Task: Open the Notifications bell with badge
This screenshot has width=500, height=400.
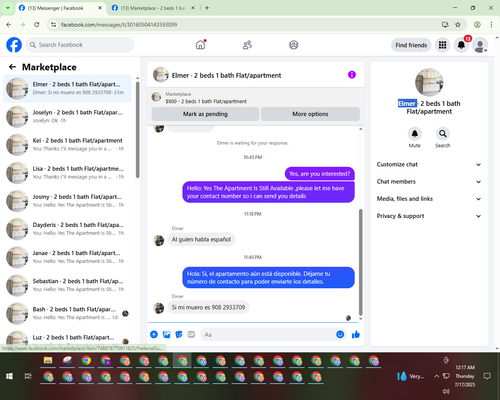Action: [x=461, y=45]
